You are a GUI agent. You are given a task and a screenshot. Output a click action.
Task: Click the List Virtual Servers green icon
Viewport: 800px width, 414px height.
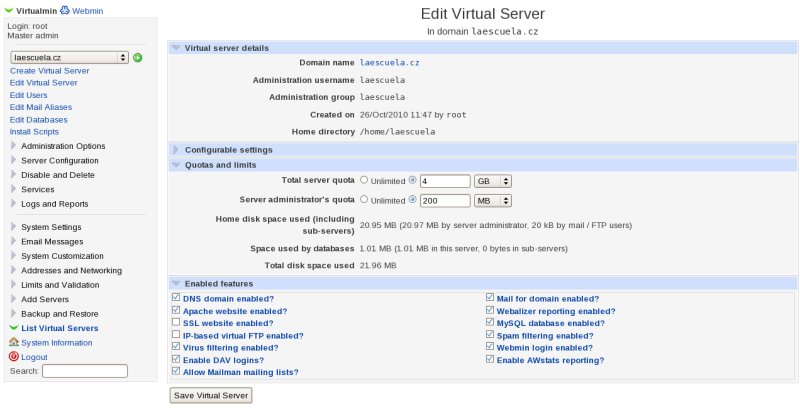click(13, 328)
